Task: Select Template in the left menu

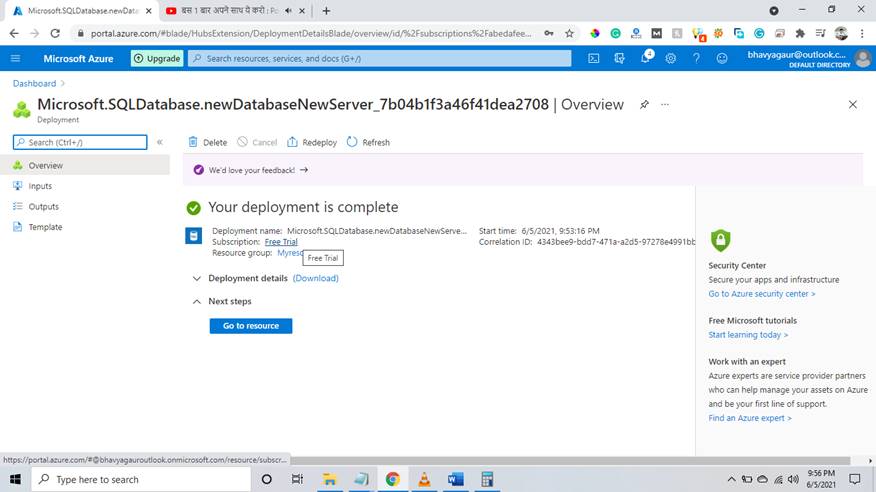Action: pyautogui.click(x=85, y=227)
